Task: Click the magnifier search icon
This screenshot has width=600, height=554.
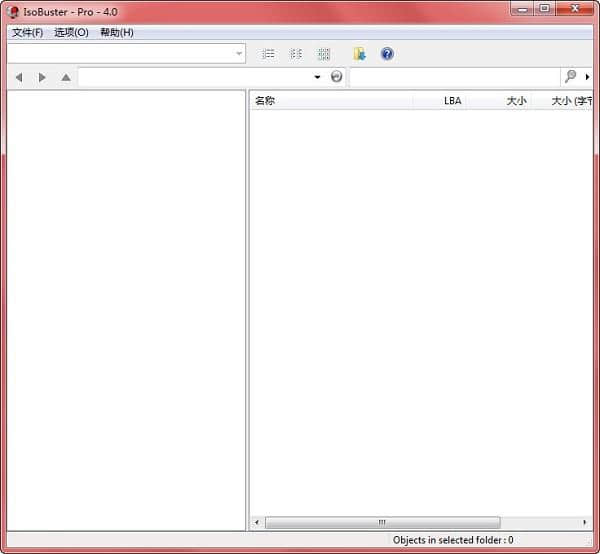Action: [570, 77]
